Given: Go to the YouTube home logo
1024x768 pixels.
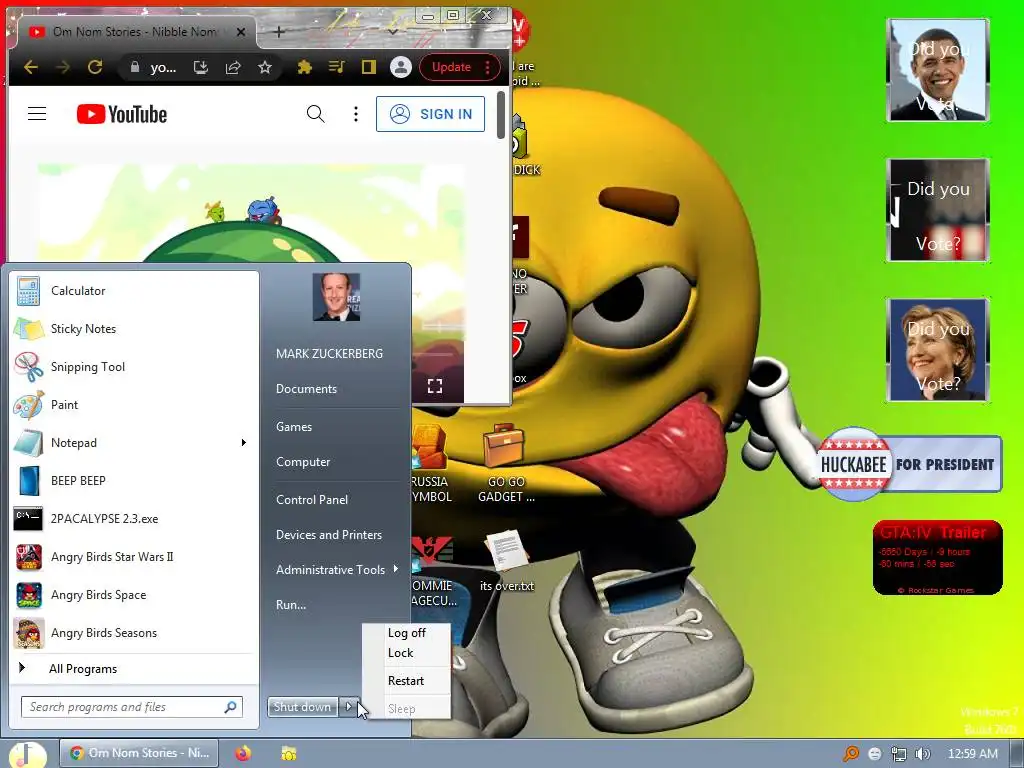Looking at the screenshot, I should 122,114.
